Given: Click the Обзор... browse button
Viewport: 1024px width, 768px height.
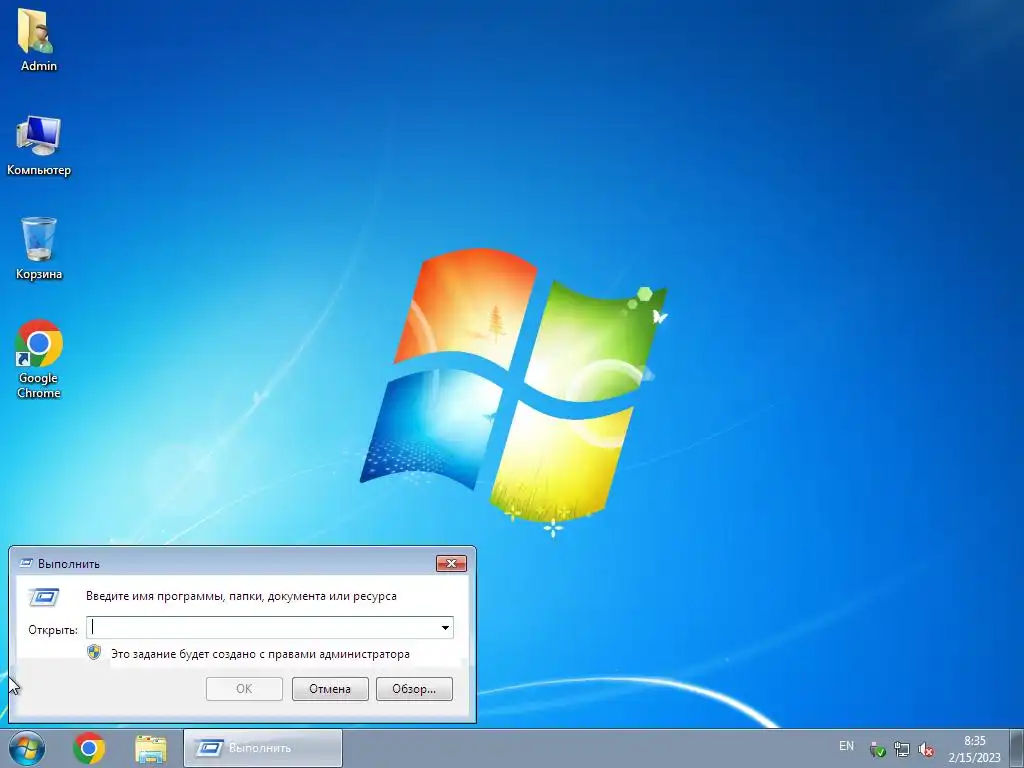Looking at the screenshot, I should click(414, 689).
